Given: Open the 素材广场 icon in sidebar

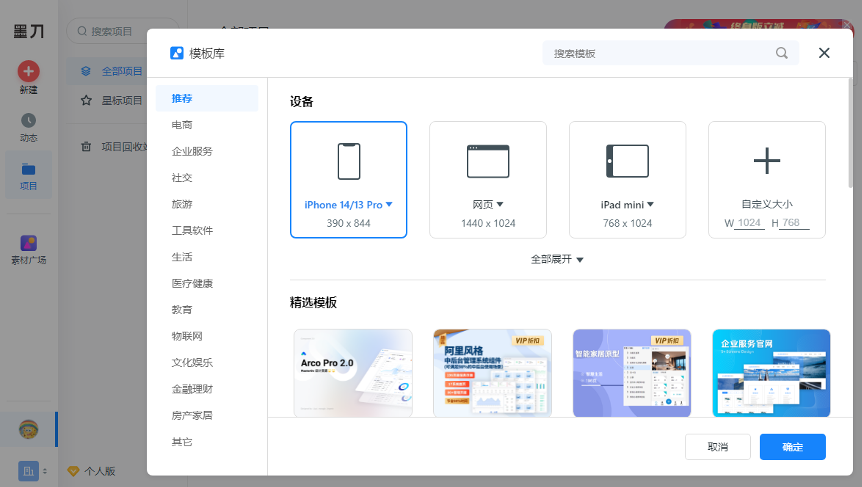Looking at the screenshot, I should 29,243.
